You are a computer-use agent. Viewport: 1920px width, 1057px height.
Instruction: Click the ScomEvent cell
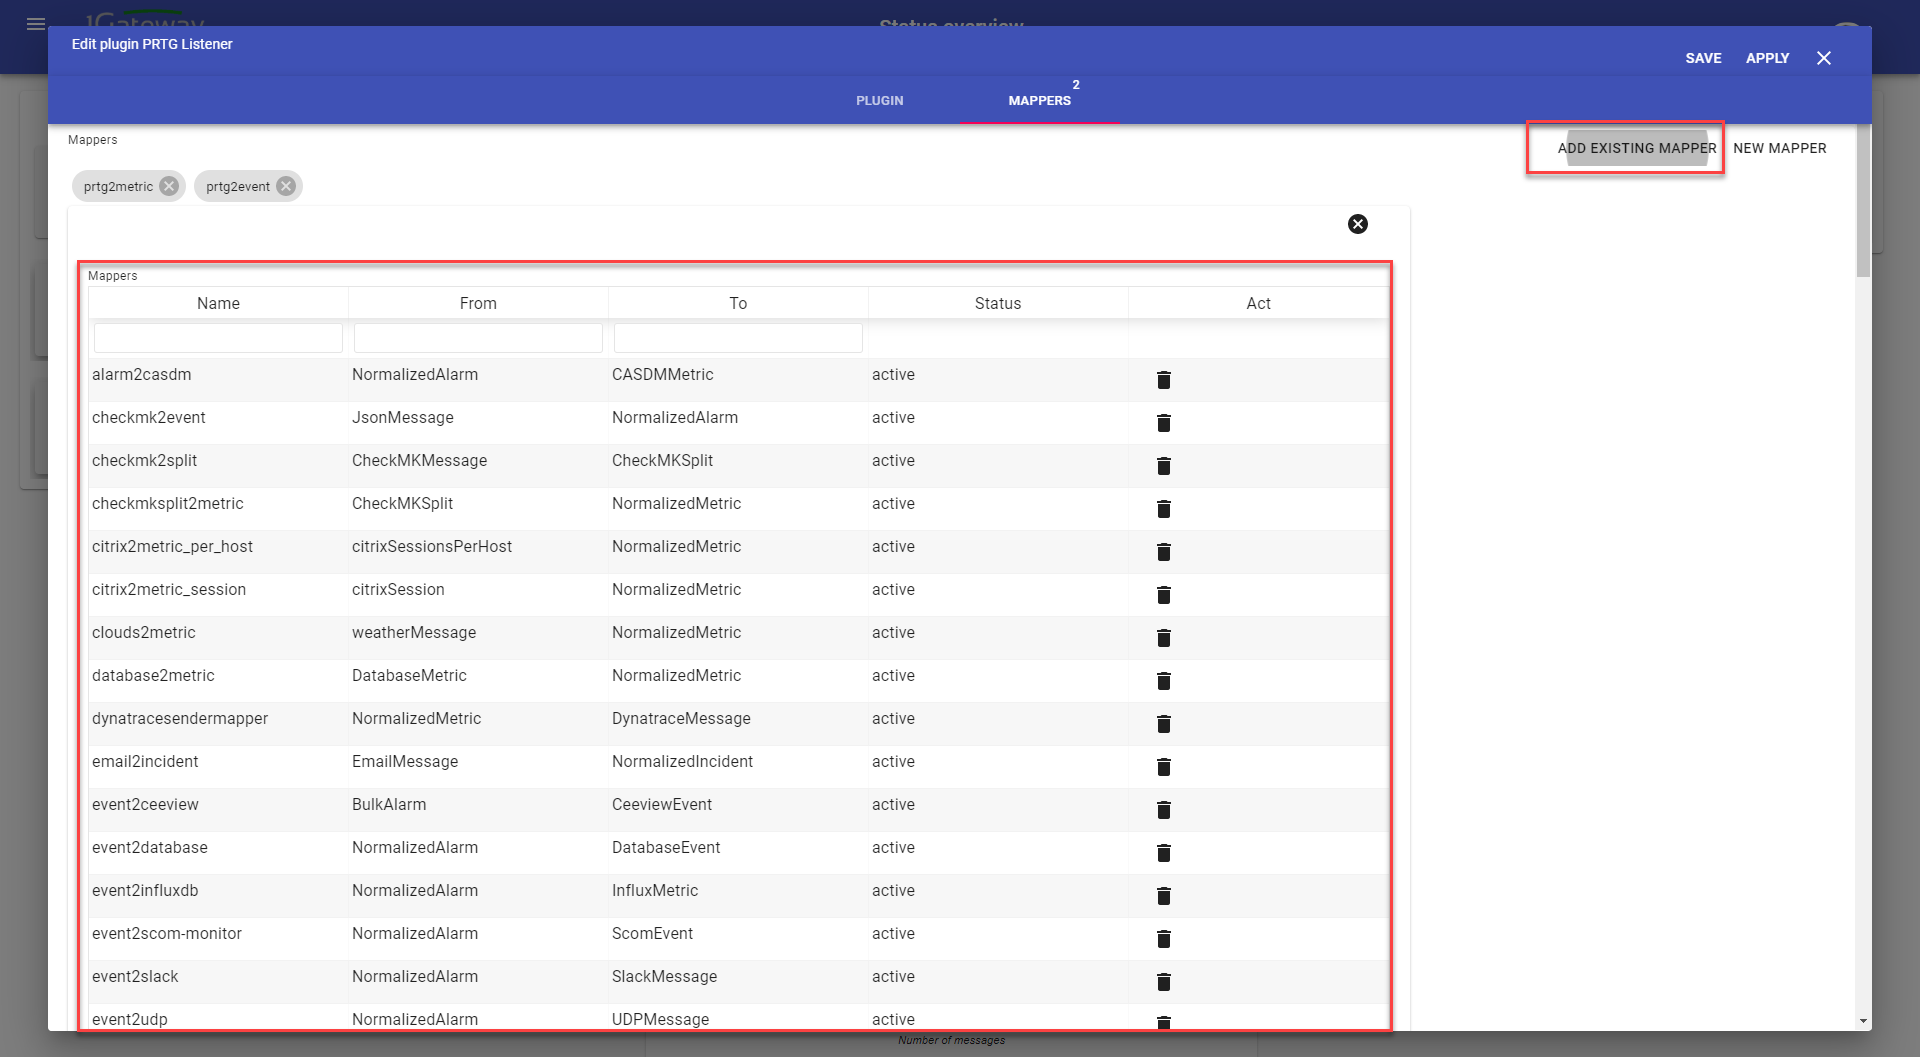652,933
